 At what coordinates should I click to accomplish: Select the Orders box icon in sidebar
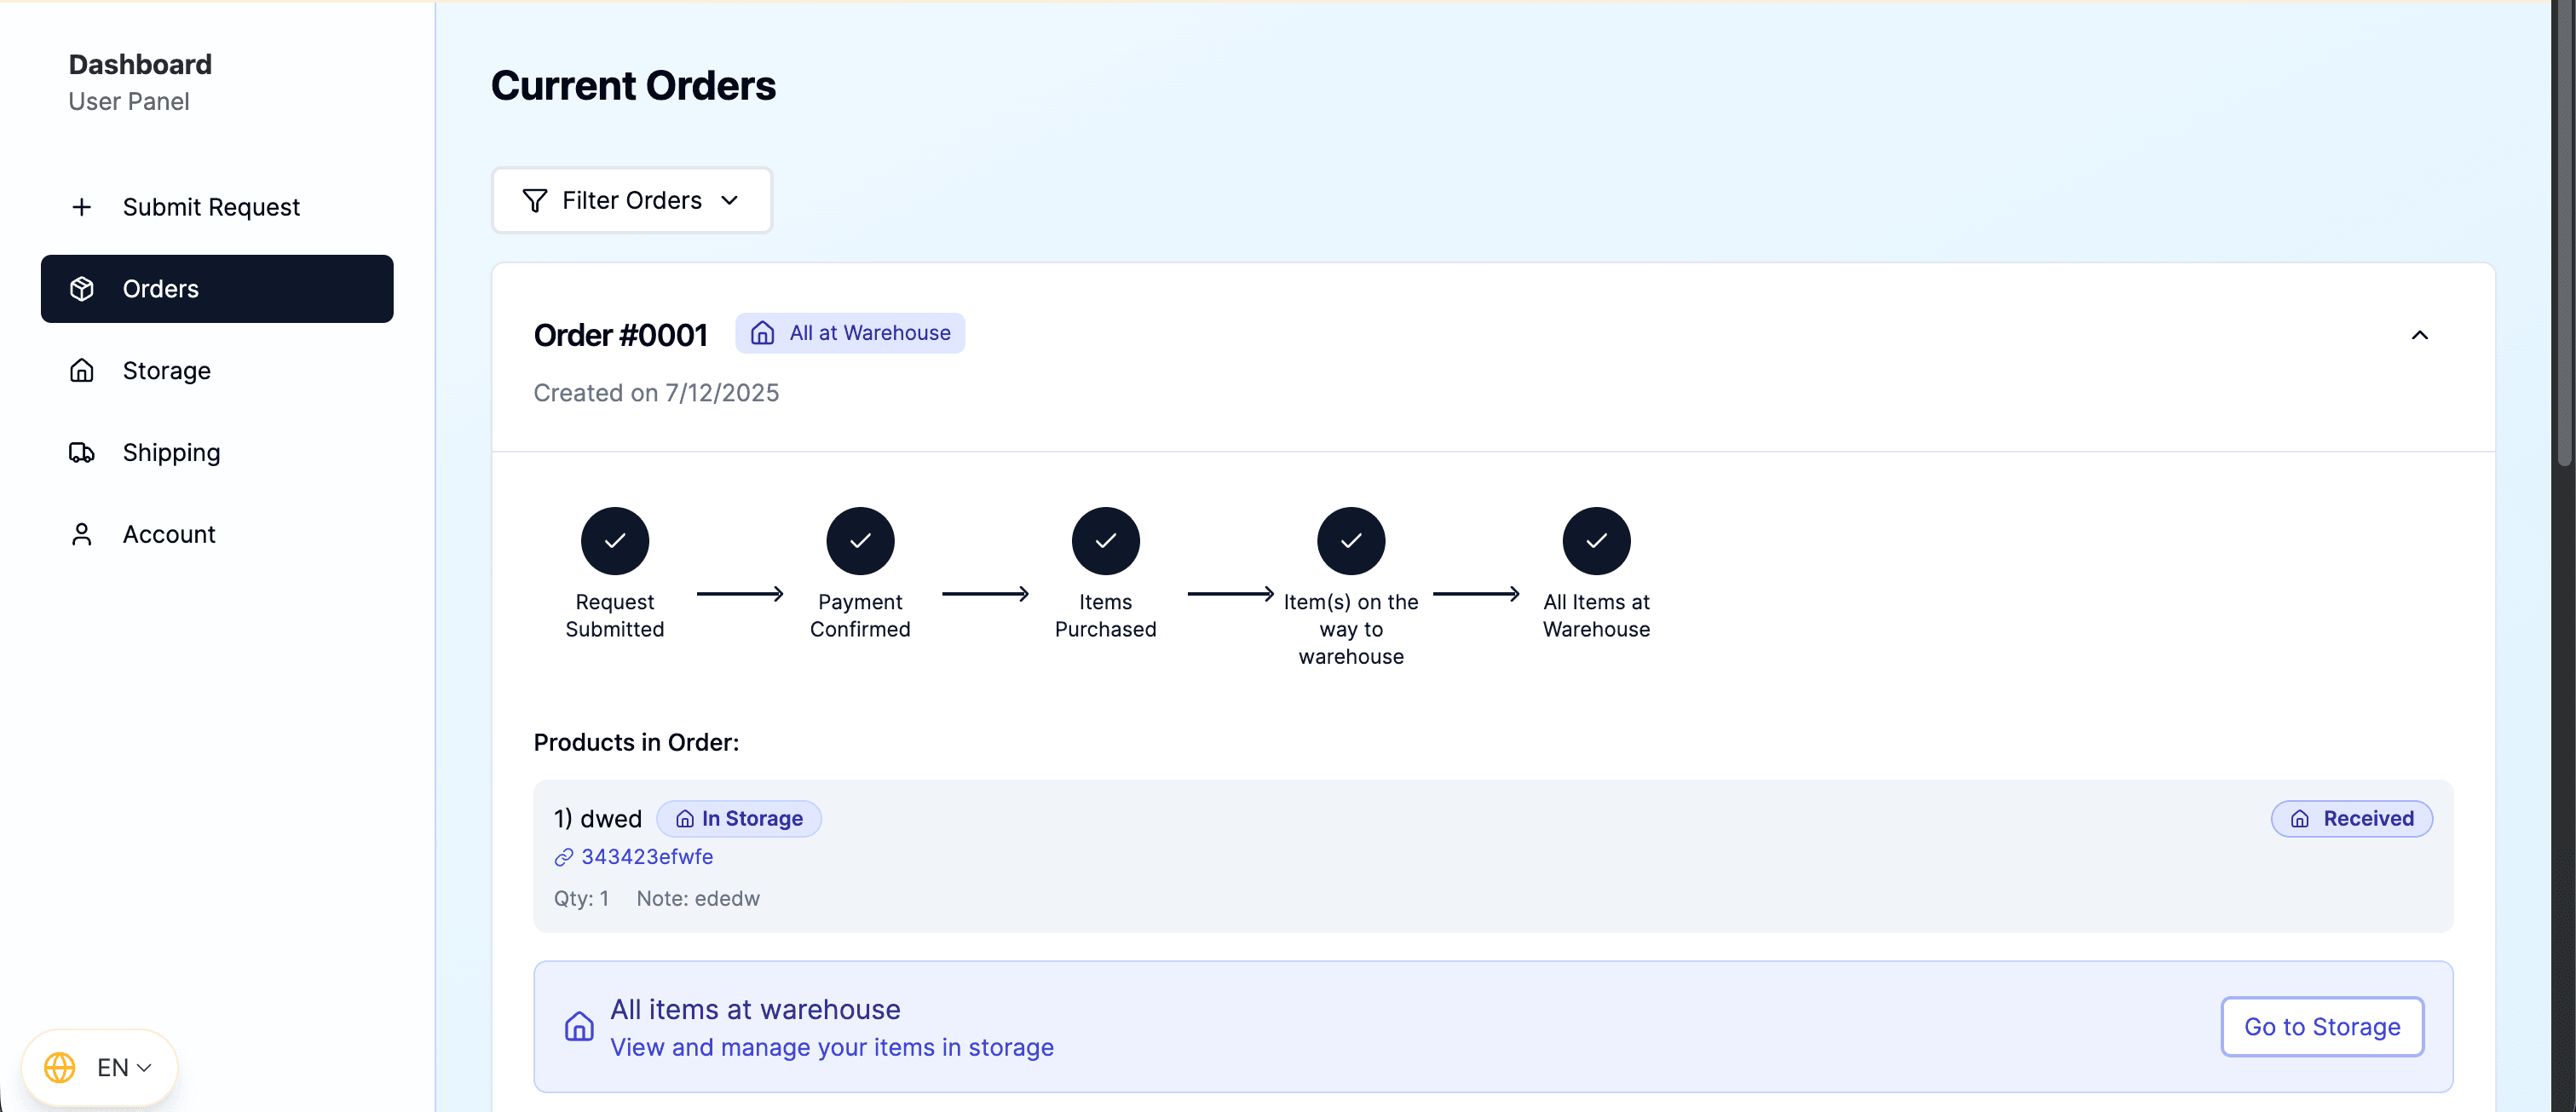coord(82,288)
